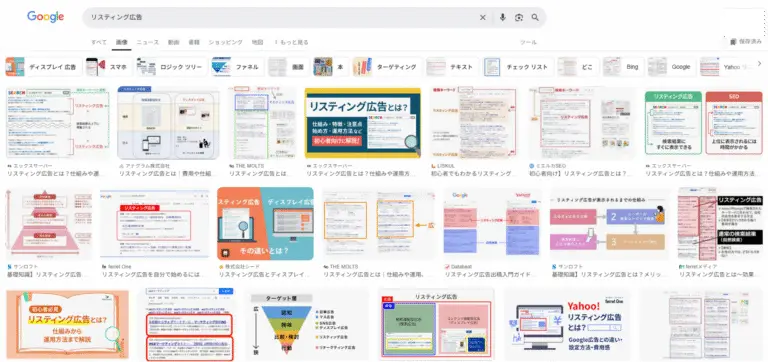Screen dimensions: 768x362
Task: Select the 画像 images tab
Action: click(121, 43)
